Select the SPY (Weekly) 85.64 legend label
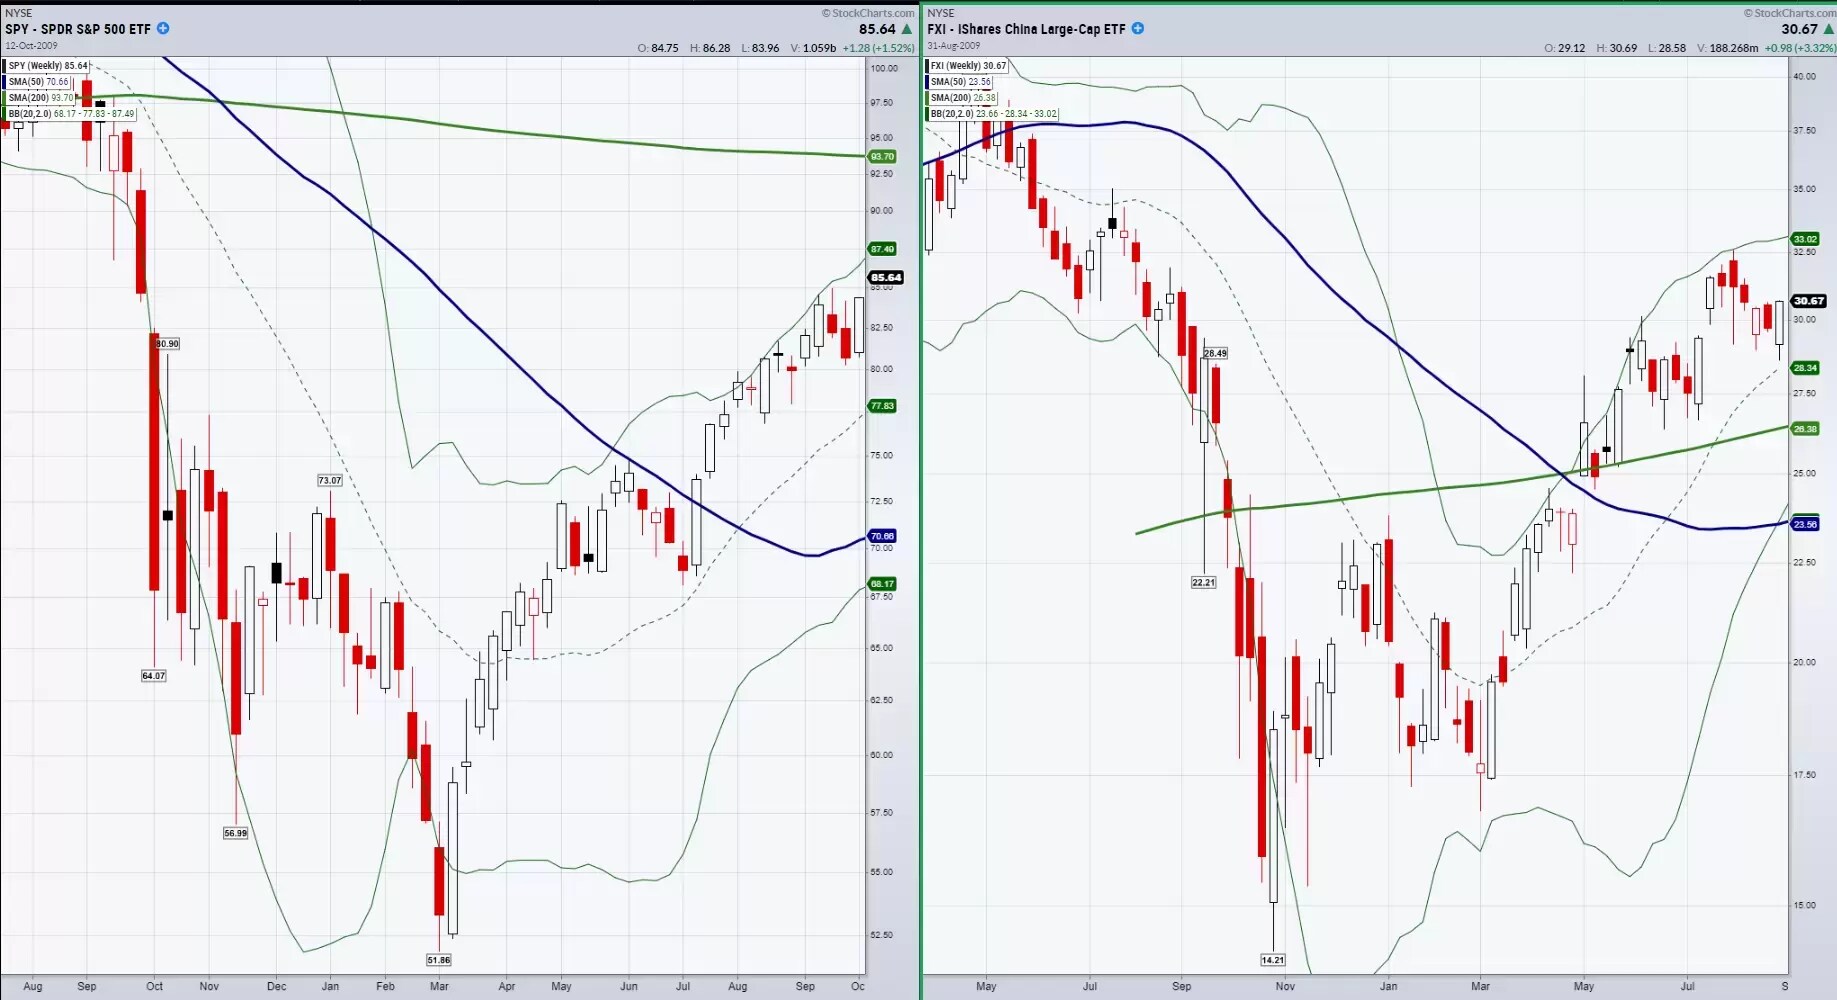Viewport: 1837px width, 1000px height. tap(48, 66)
